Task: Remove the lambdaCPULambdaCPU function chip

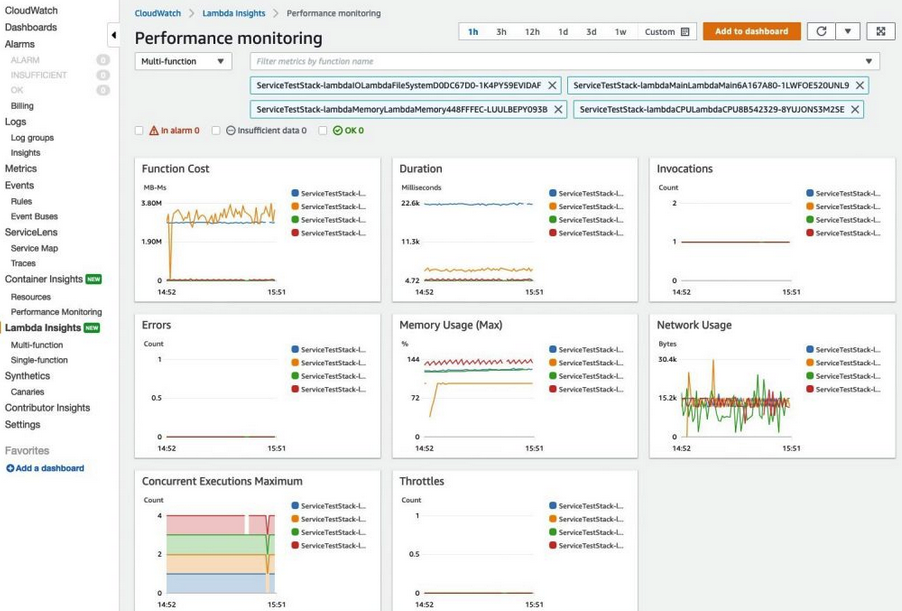Action: pyautogui.click(x=855, y=109)
